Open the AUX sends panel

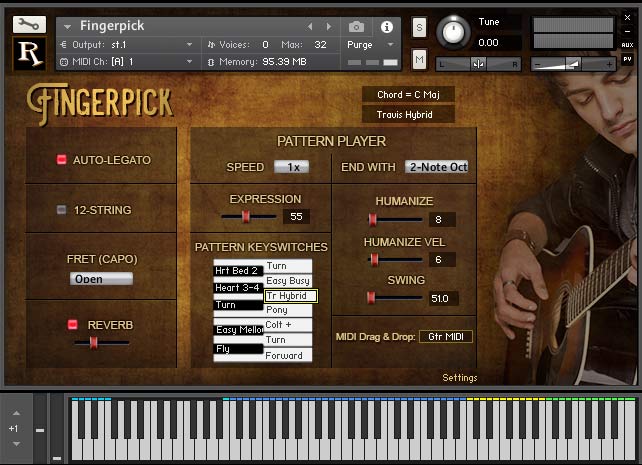pos(627,45)
